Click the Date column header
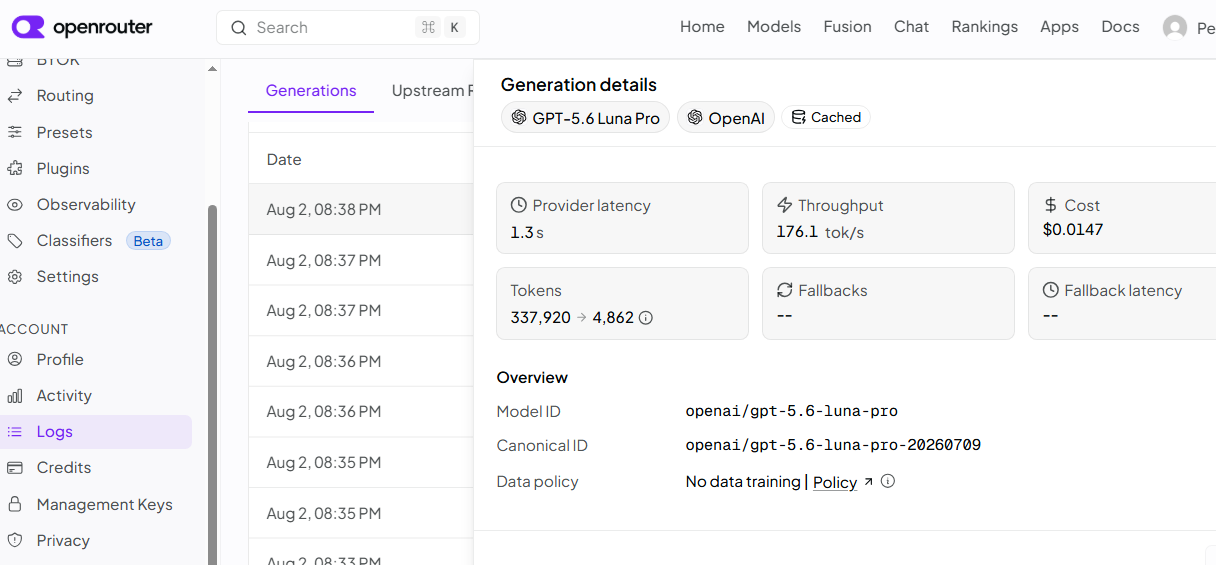Viewport: 1216px width, 565px height. click(x=284, y=159)
